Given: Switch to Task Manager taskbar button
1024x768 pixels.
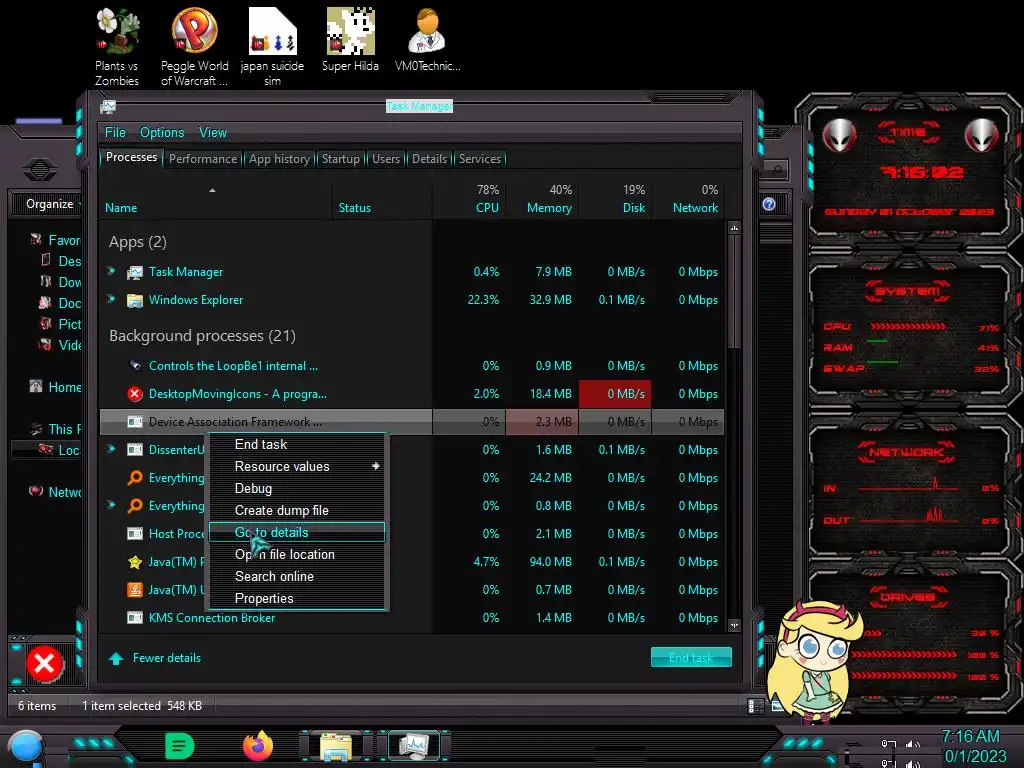Looking at the screenshot, I should pyautogui.click(x=413, y=746).
